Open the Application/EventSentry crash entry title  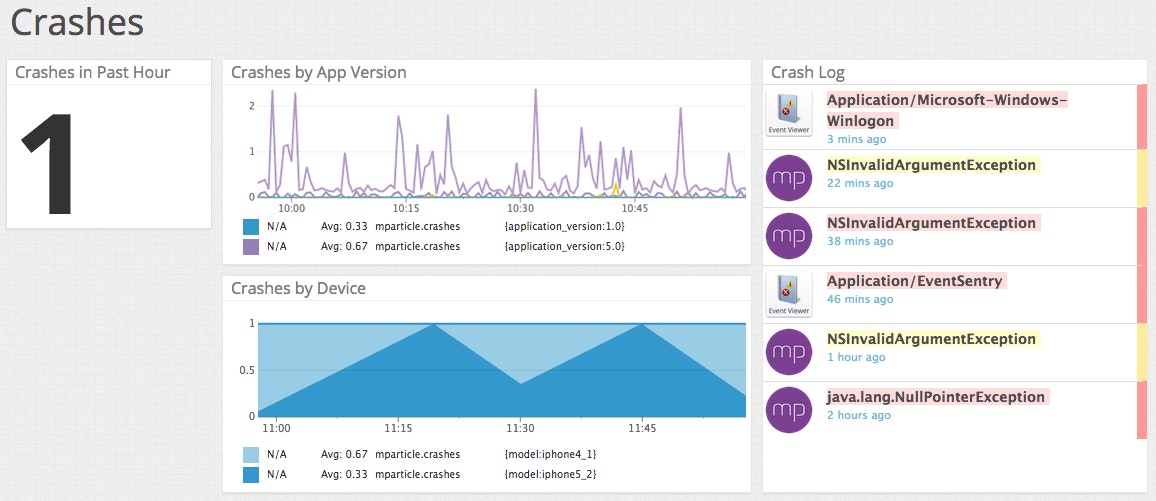pyautogui.click(x=914, y=281)
